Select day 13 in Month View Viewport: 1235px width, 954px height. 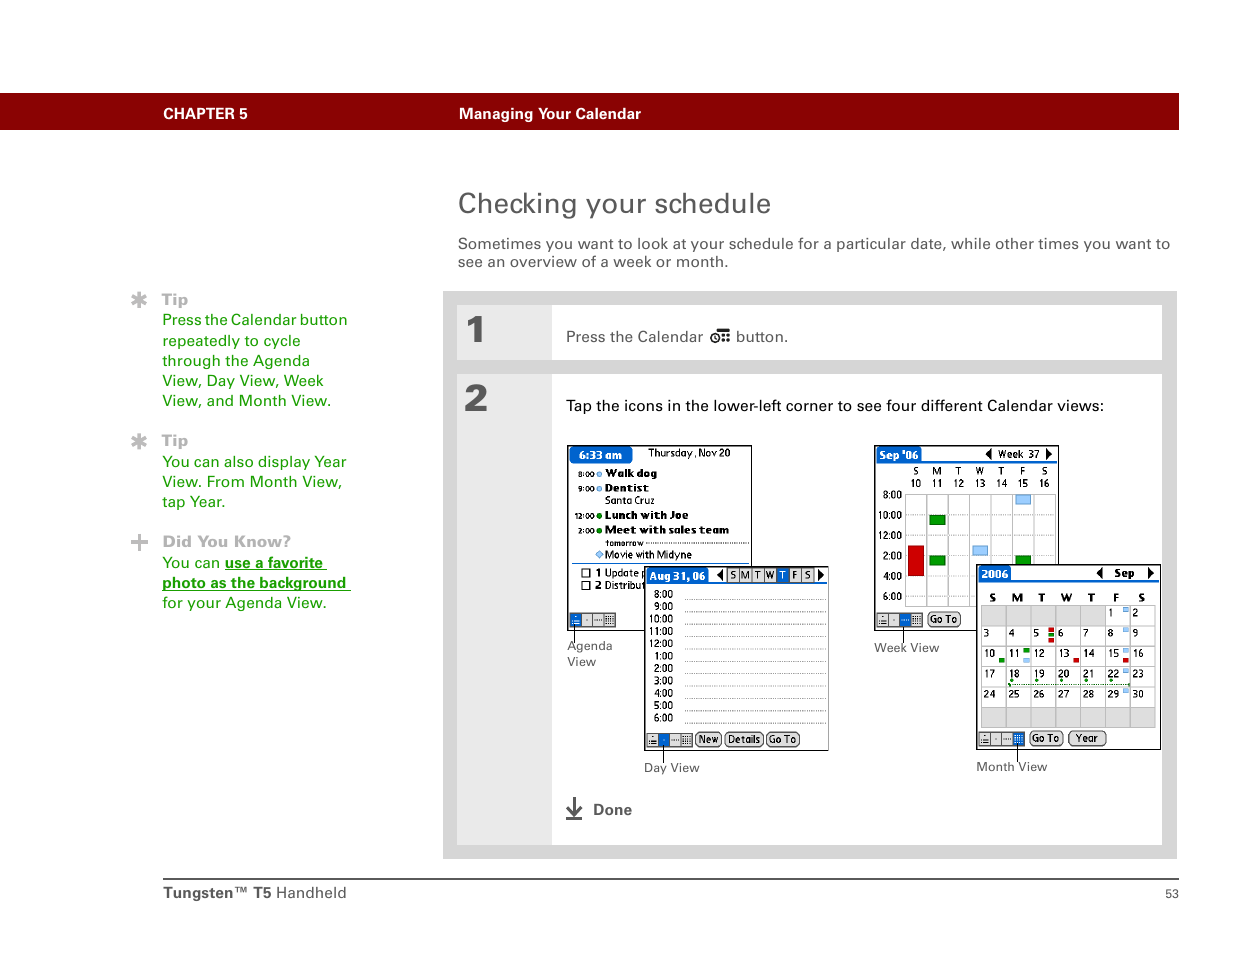coord(1068,655)
